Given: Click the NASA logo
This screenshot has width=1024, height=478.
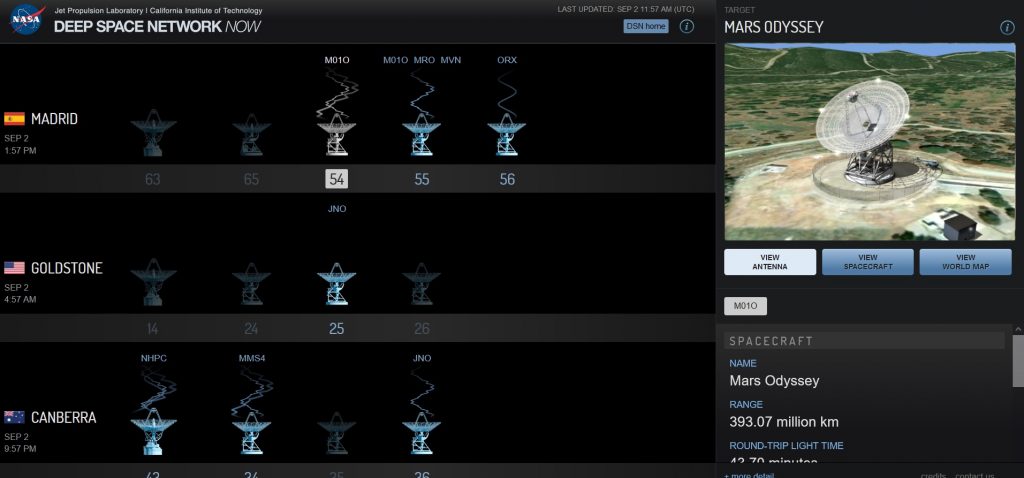Looking at the screenshot, I should point(27,19).
